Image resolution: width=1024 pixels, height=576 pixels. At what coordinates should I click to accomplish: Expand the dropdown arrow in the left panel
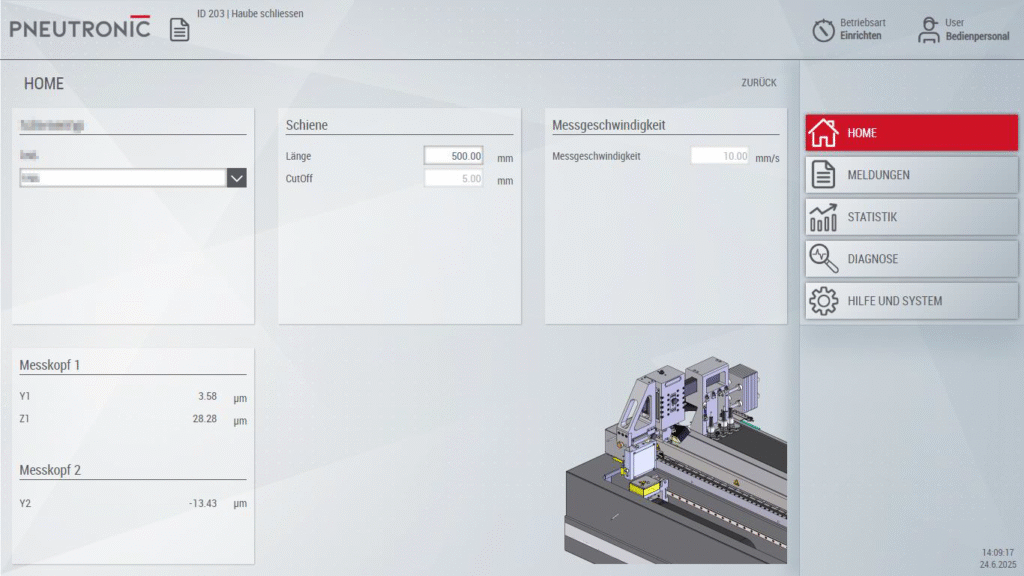click(x=237, y=178)
